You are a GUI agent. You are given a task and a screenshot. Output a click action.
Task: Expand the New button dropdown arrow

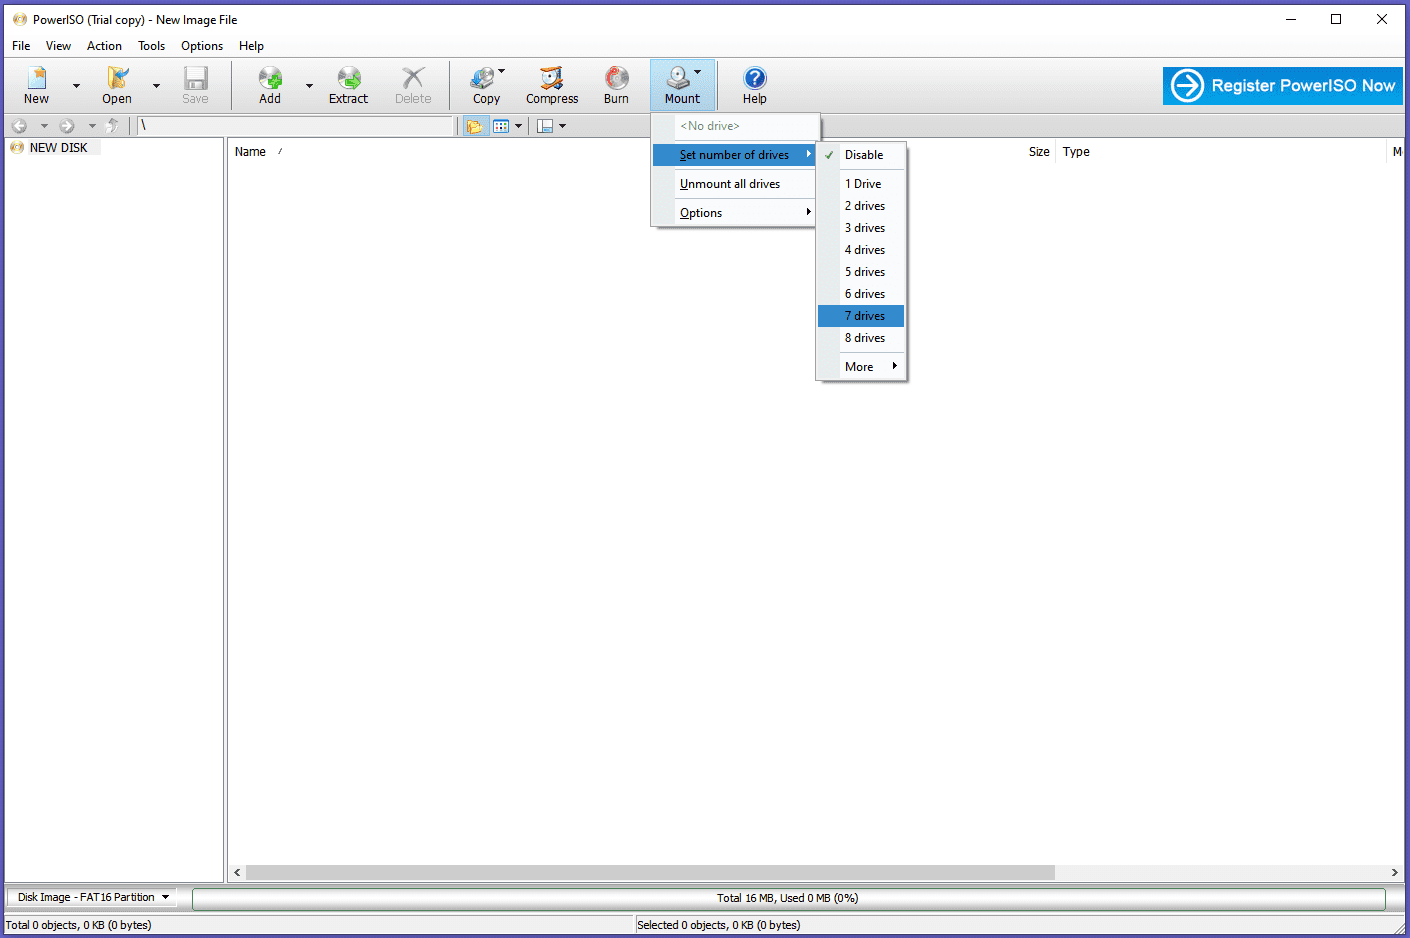(76, 86)
